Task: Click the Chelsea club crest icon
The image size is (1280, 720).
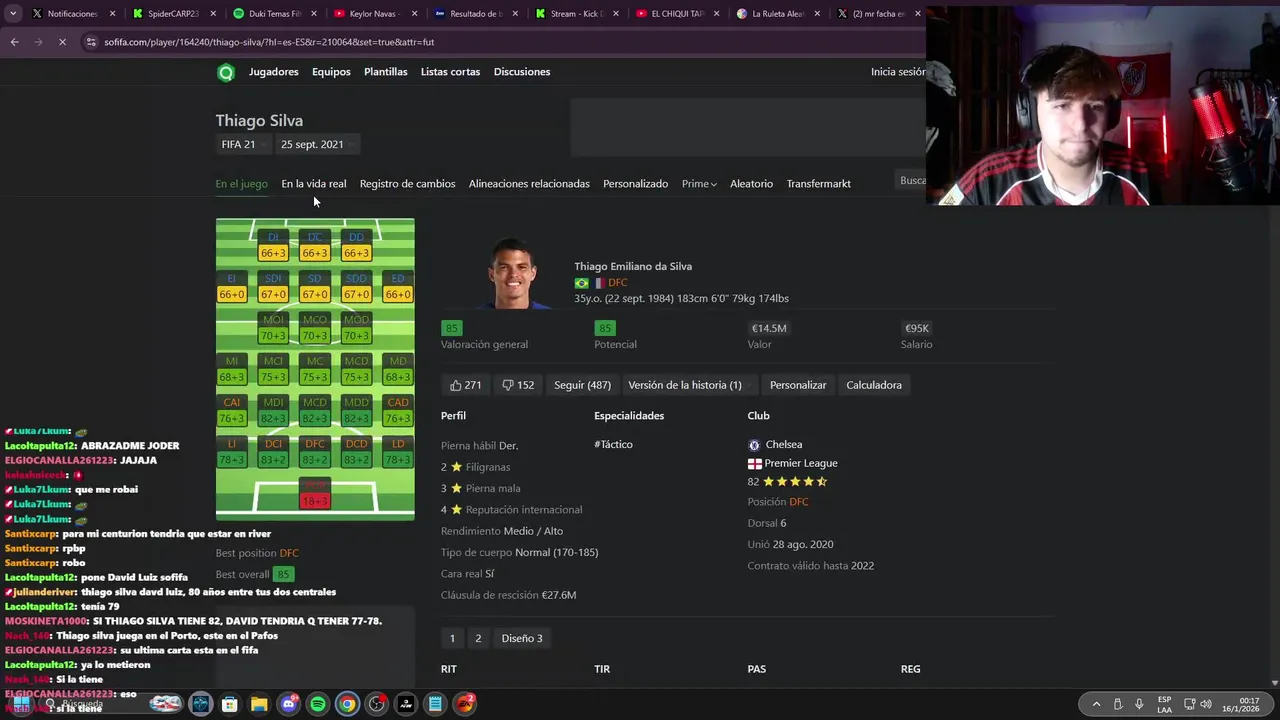Action: [x=754, y=445]
